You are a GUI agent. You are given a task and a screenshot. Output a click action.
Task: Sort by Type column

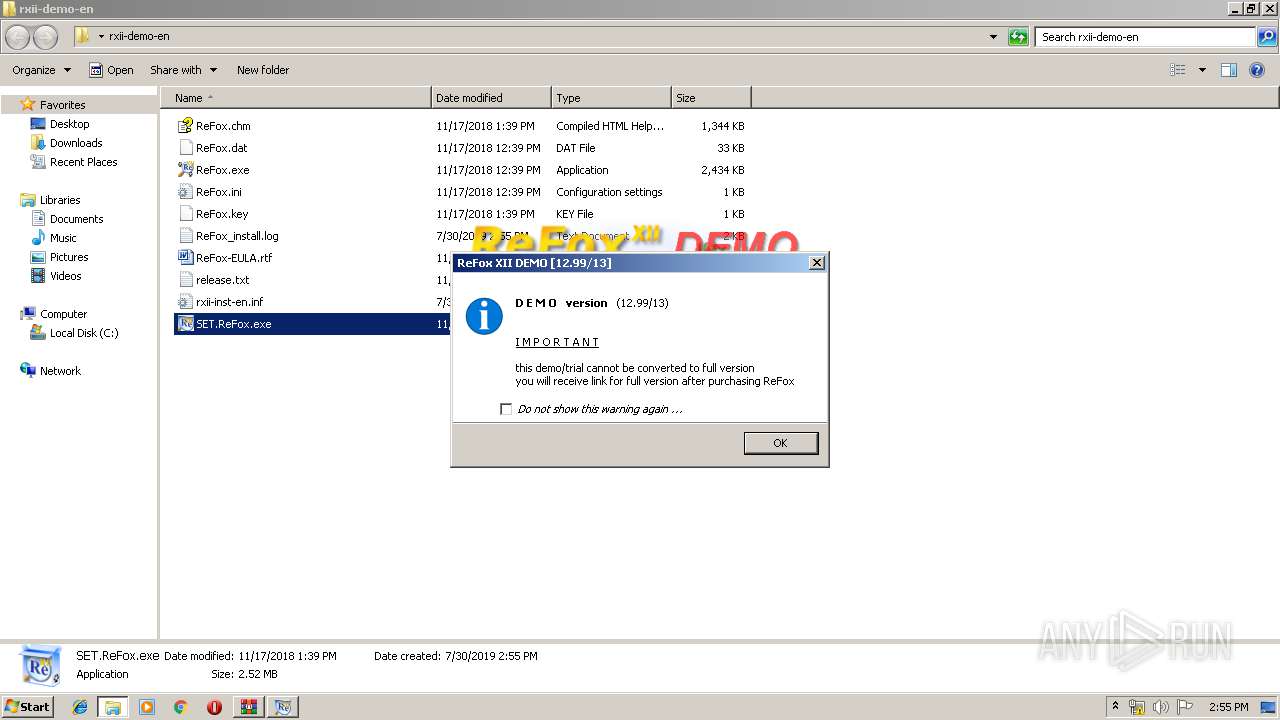(x=611, y=98)
